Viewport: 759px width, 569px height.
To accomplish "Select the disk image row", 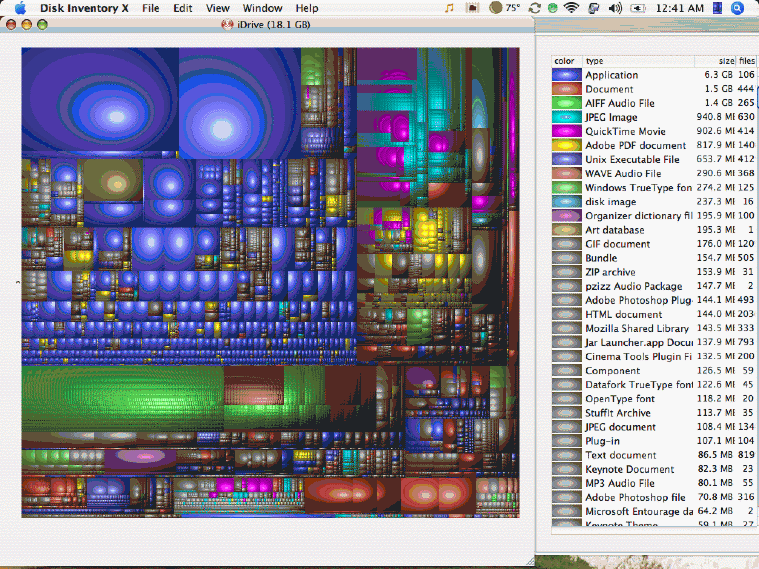I will coord(653,201).
